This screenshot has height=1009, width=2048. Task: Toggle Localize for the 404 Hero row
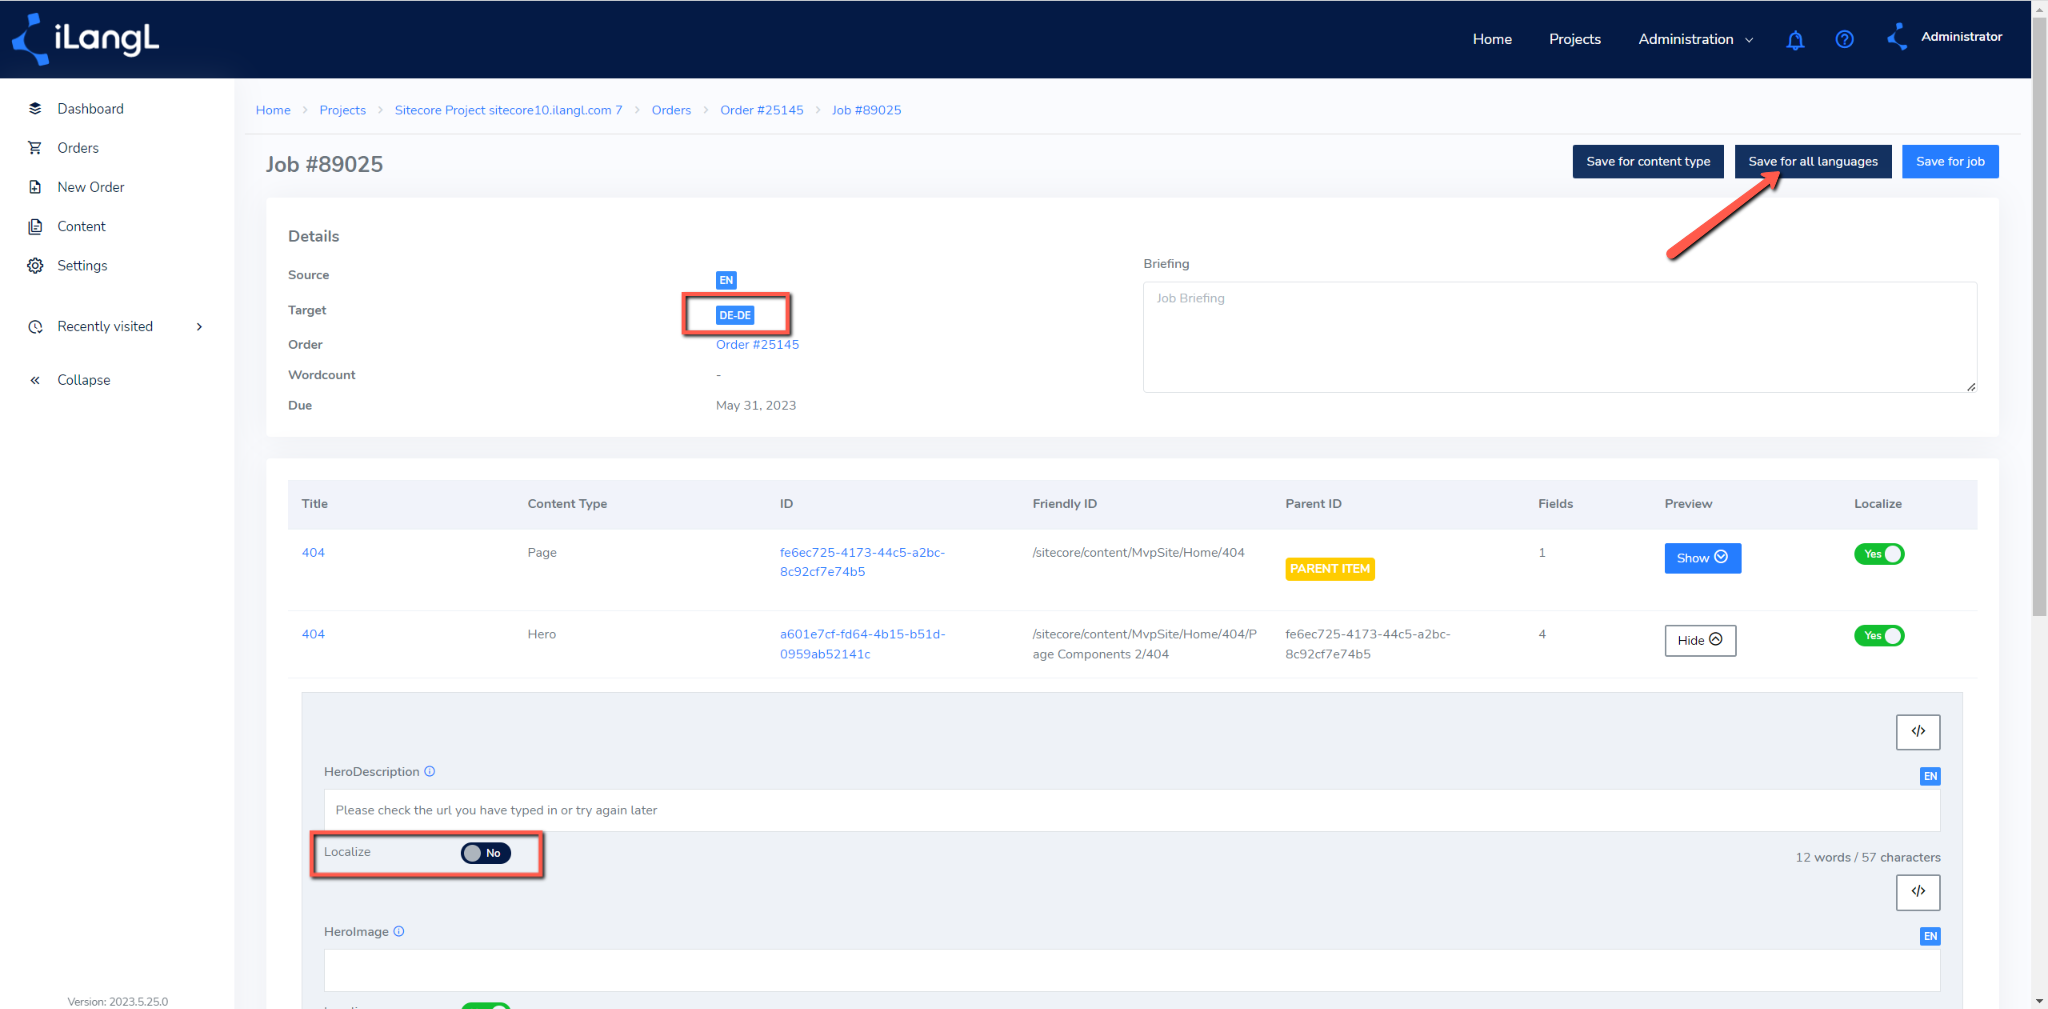1879,636
